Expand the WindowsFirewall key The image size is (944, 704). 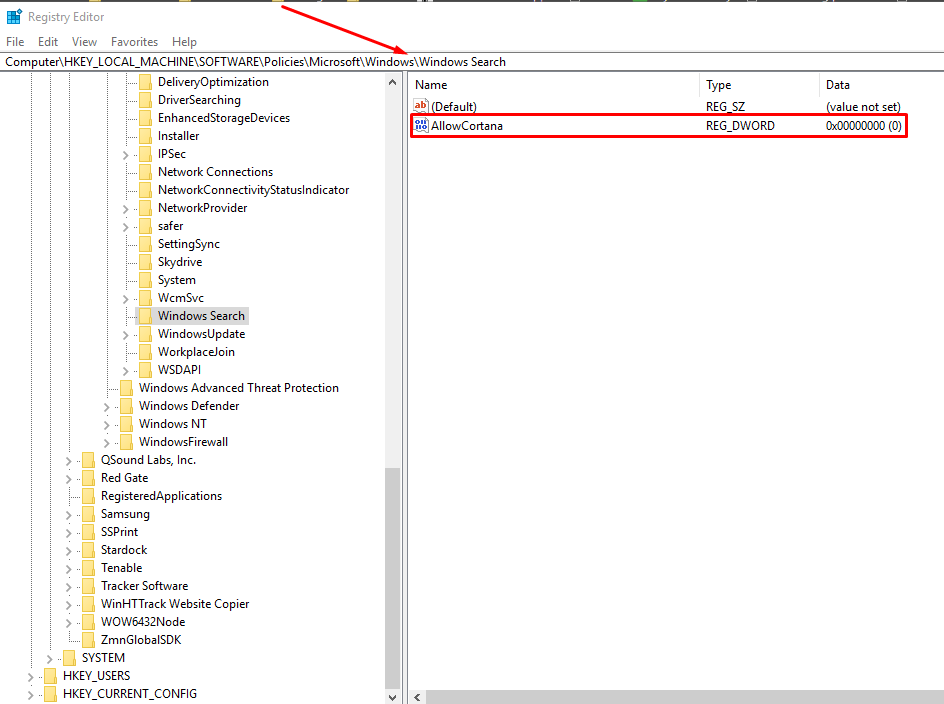pyautogui.click(x=107, y=443)
